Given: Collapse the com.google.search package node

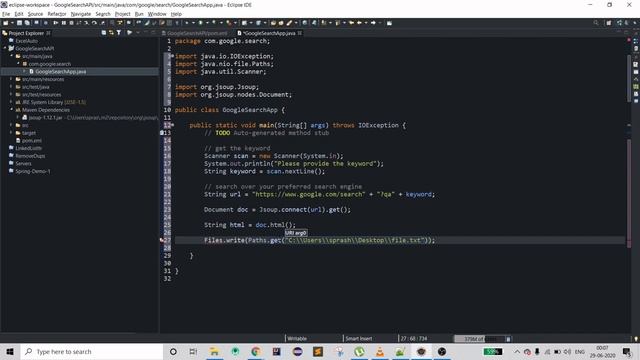Looking at the screenshot, I should click(18, 64).
